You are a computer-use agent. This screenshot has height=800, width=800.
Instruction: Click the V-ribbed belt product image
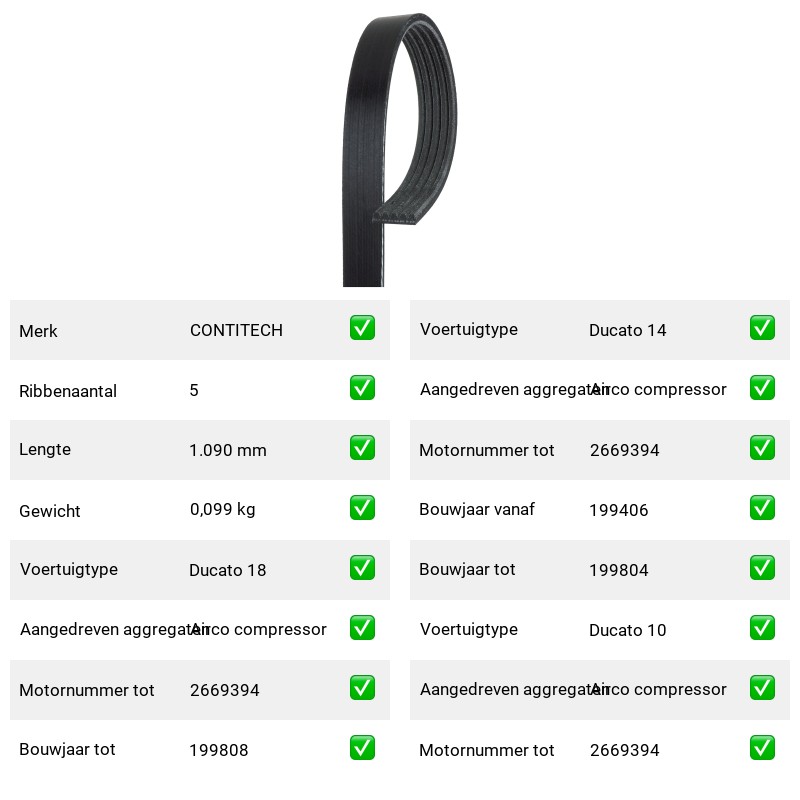[399, 149]
